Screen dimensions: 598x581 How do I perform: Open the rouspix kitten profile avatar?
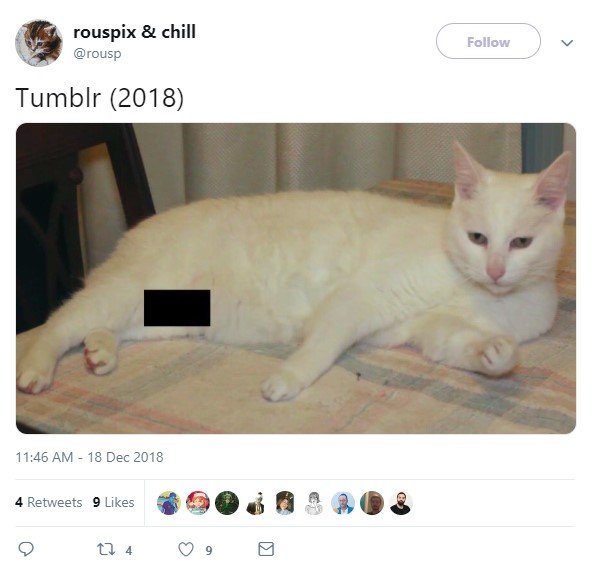39,43
